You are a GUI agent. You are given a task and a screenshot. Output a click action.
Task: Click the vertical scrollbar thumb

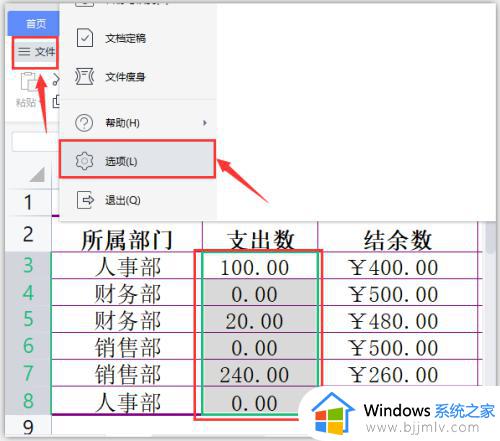490,237
